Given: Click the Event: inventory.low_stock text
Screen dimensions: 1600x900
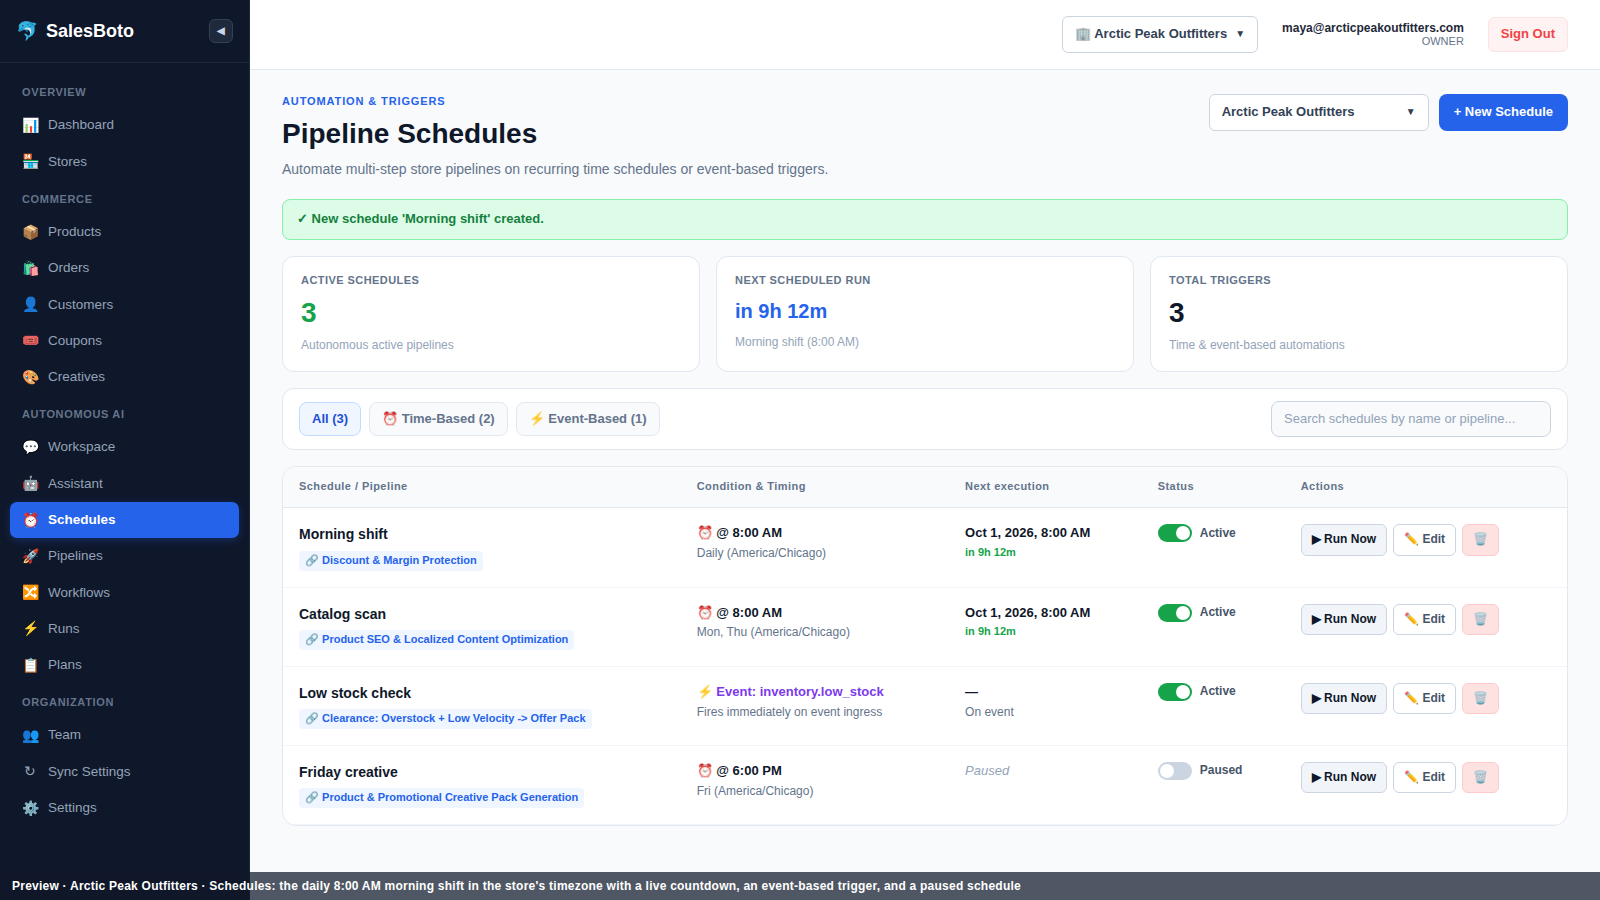Looking at the screenshot, I should point(800,692).
